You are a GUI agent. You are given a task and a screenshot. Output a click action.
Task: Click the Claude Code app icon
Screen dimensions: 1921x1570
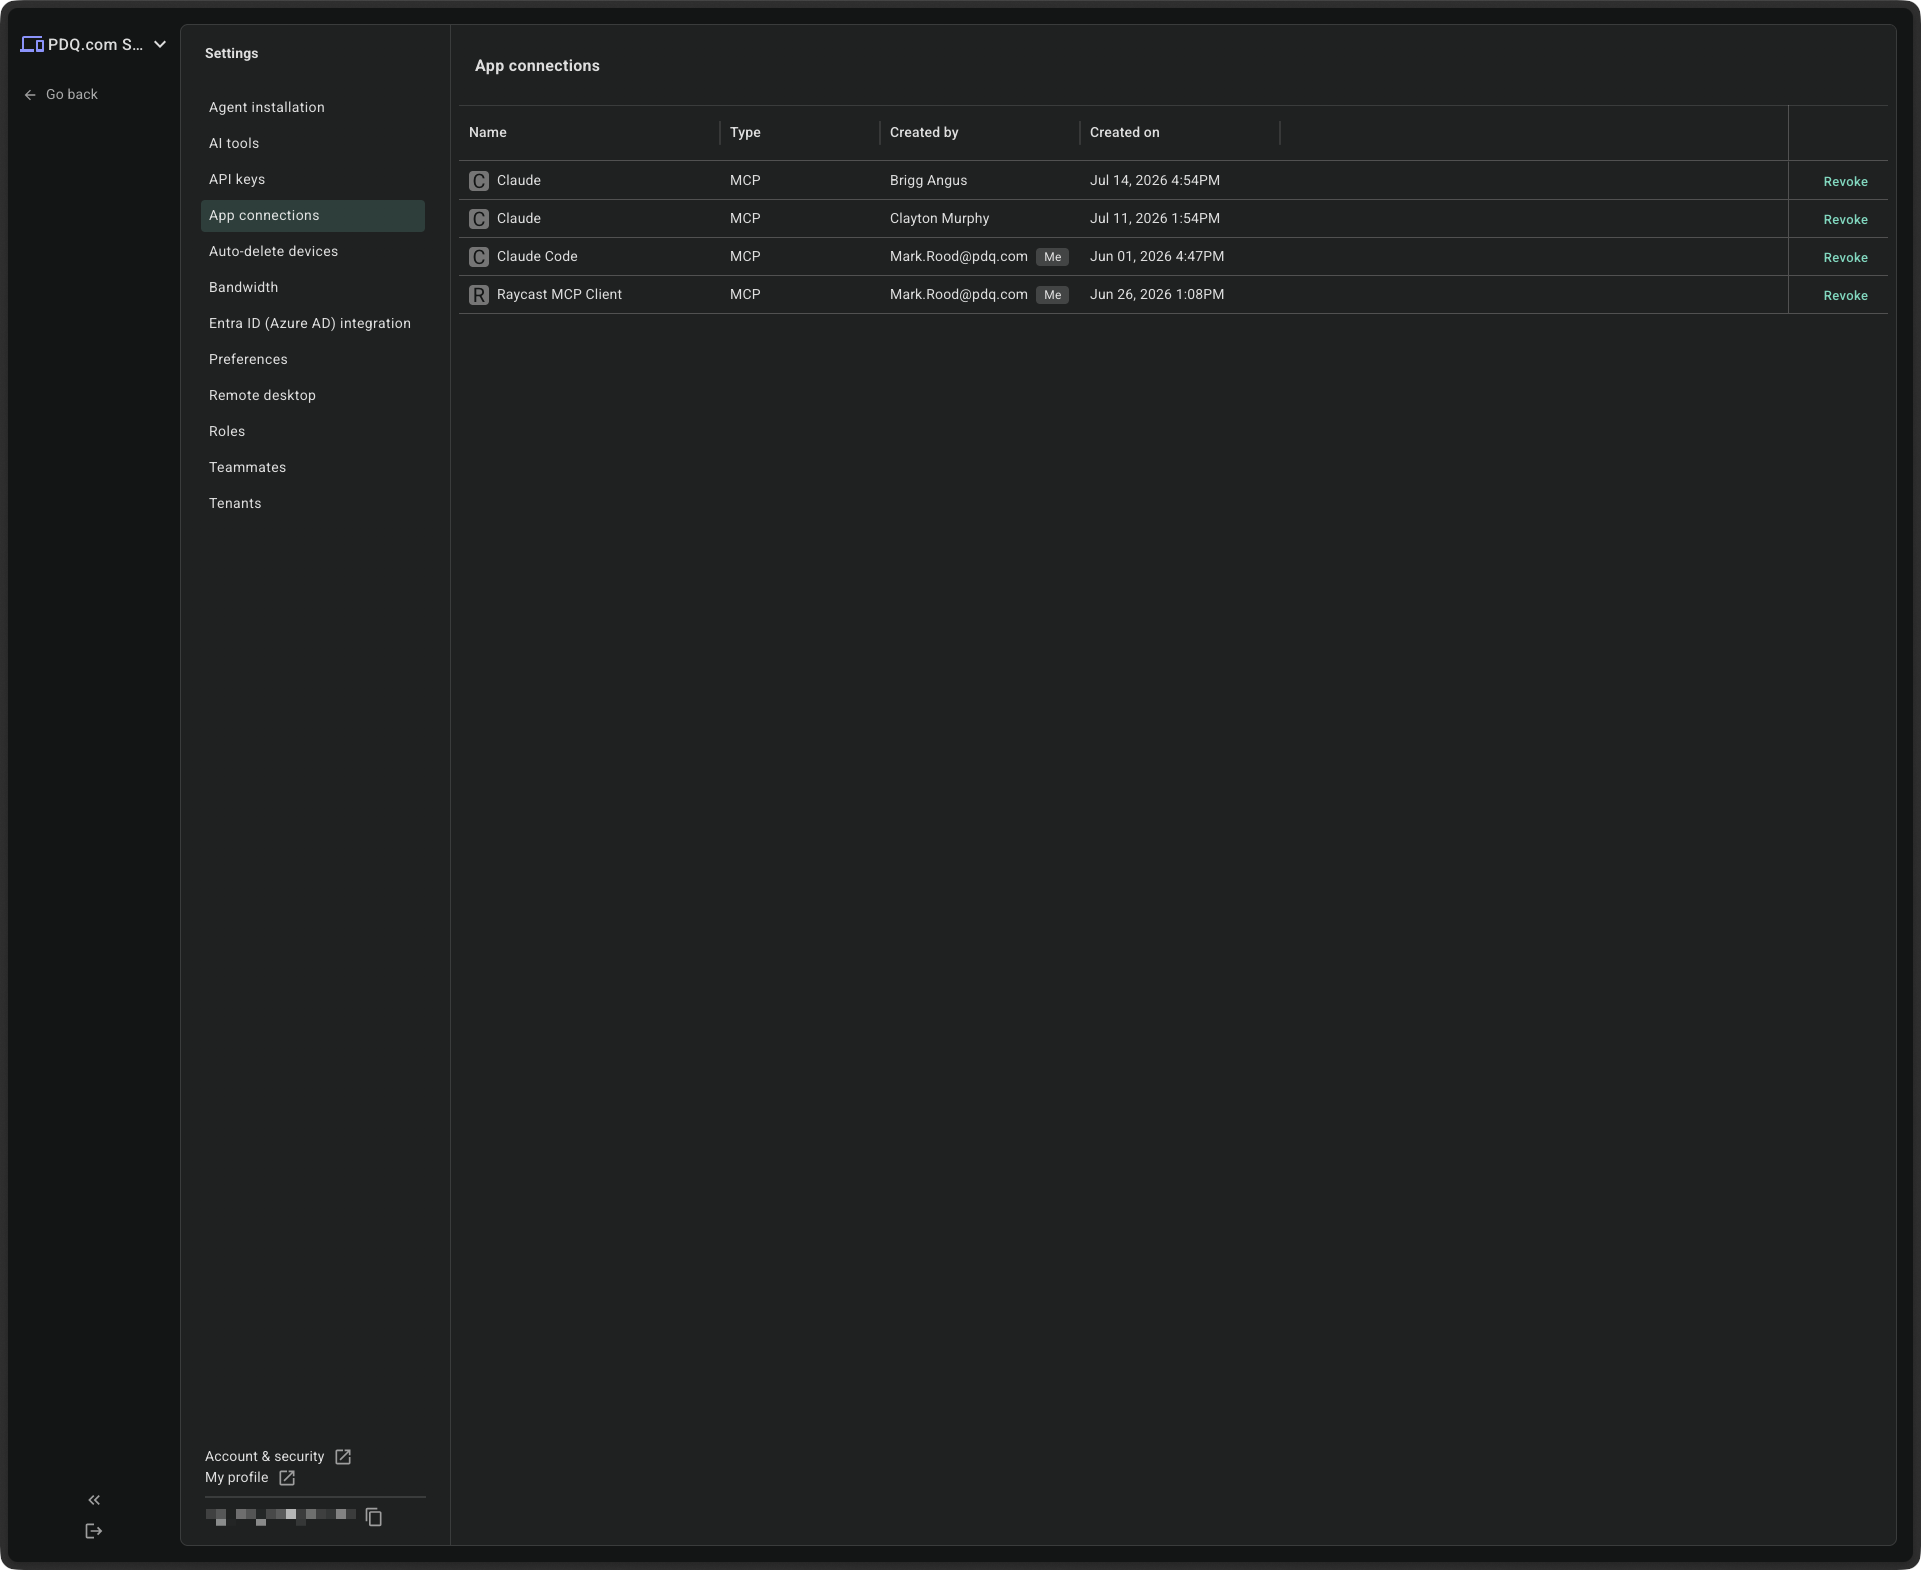[479, 257]
